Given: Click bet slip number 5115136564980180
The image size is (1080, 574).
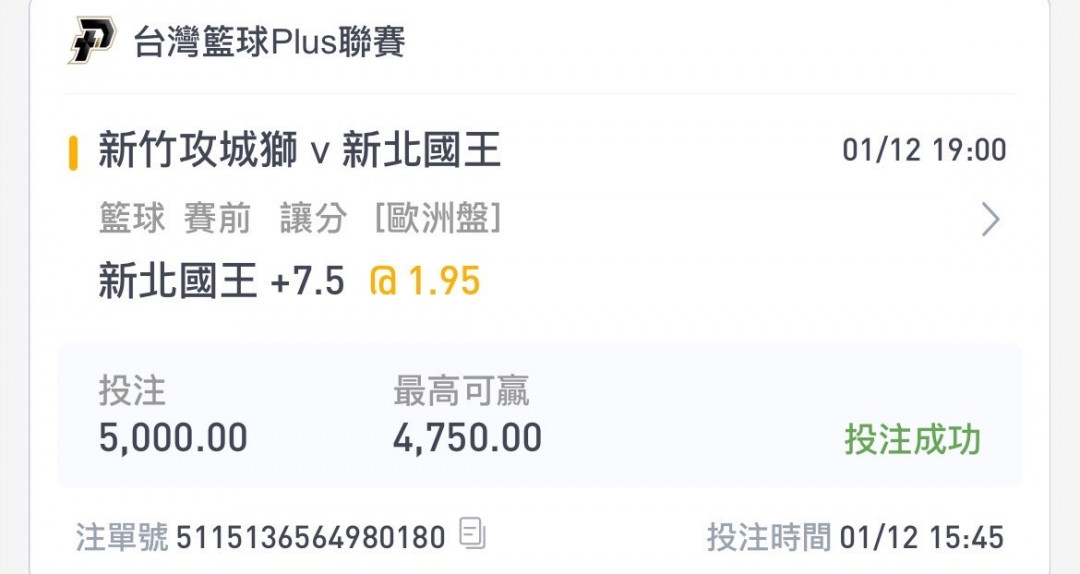Looking at the screenshot, I should pos(311,537).
